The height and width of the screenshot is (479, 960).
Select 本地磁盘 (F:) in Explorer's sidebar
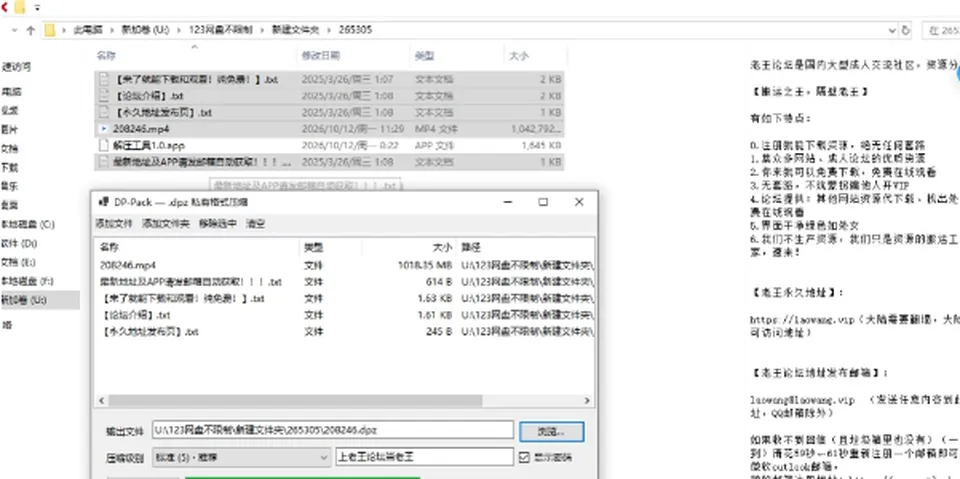pyautogui.click(x=28, y=281)
